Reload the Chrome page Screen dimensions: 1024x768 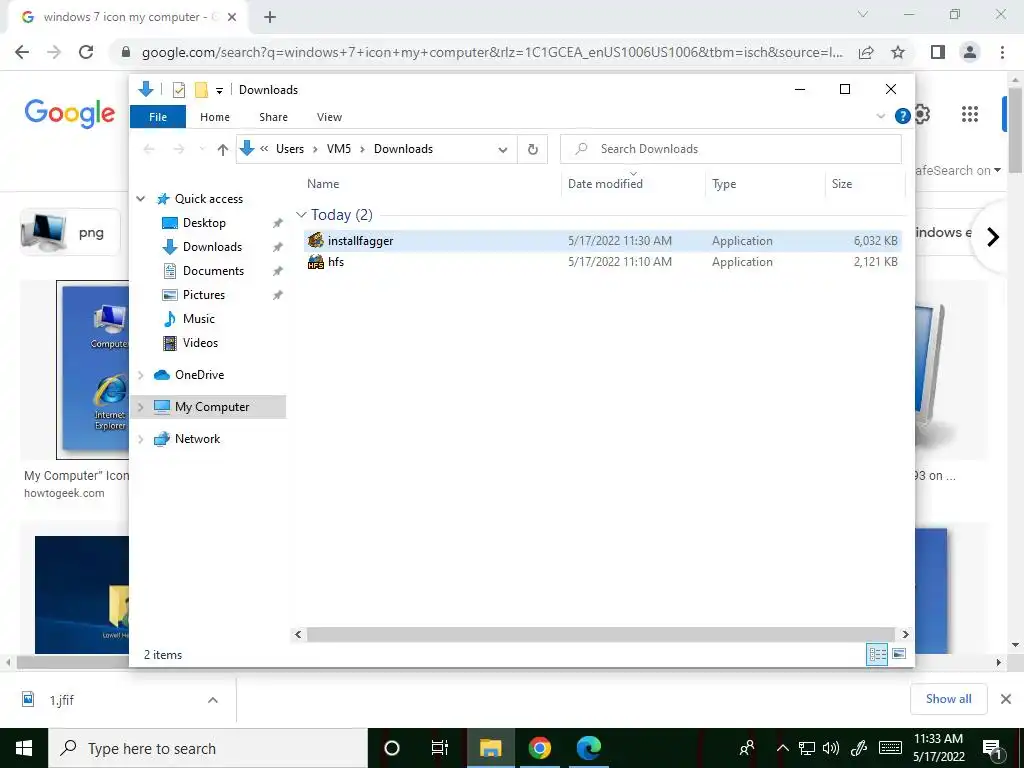(x=86, y=52)
